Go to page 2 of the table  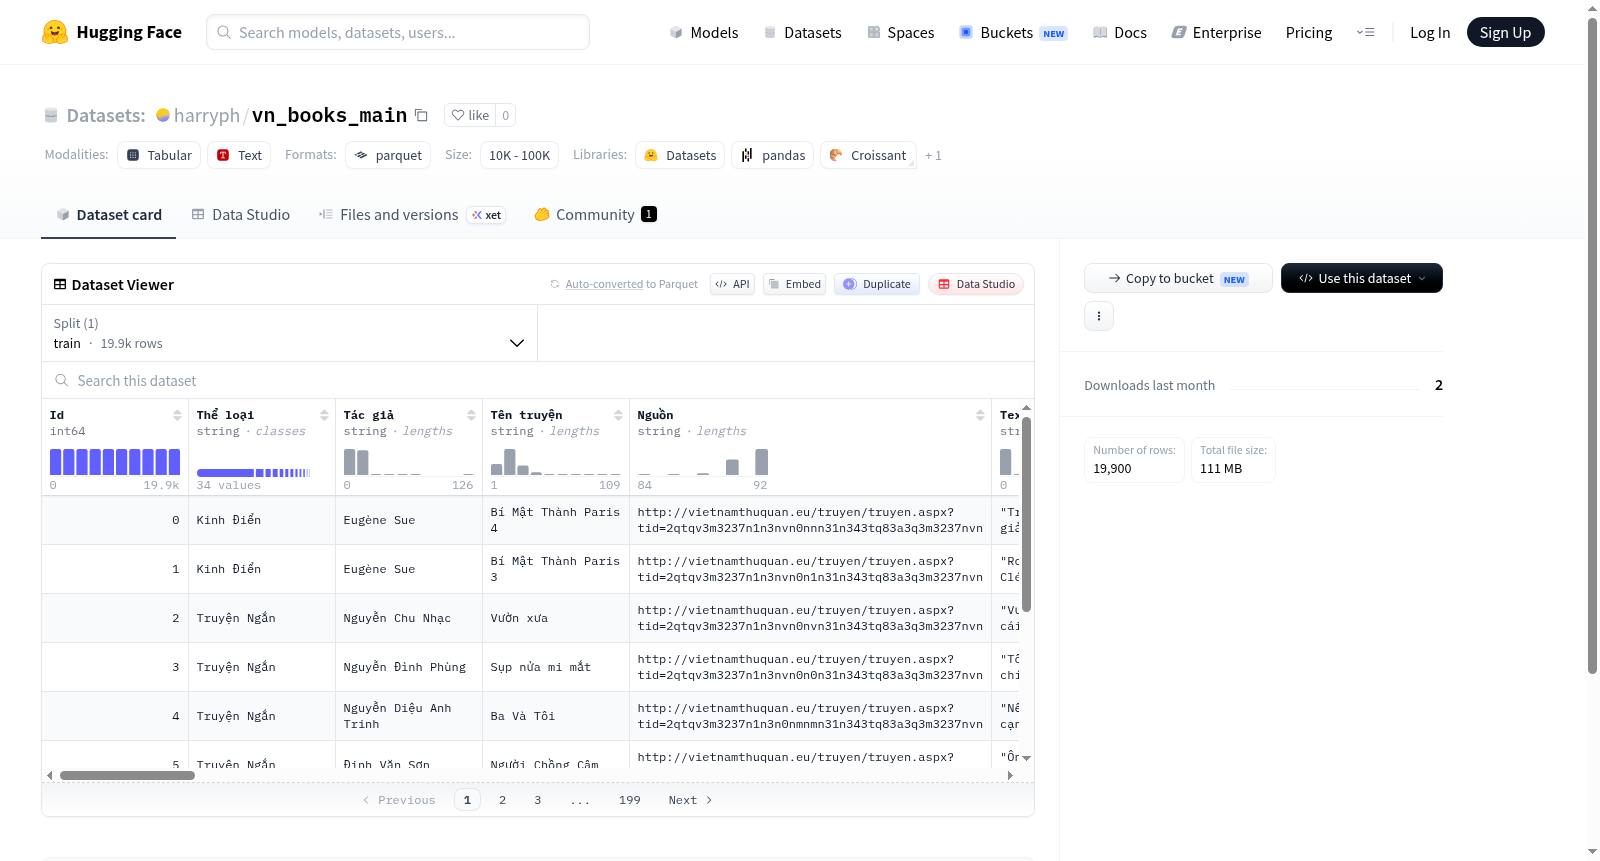point(502,800)
